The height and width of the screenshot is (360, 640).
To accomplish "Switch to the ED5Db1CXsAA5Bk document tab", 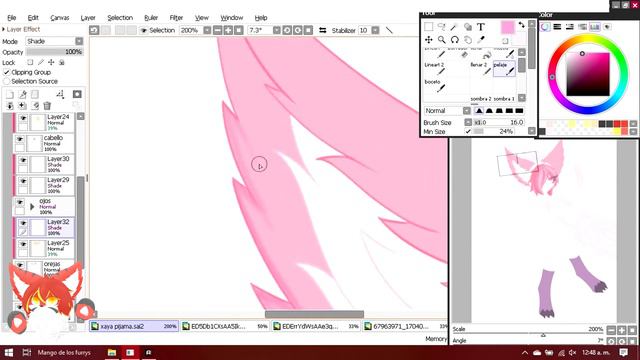I will (x=225, y=327).
